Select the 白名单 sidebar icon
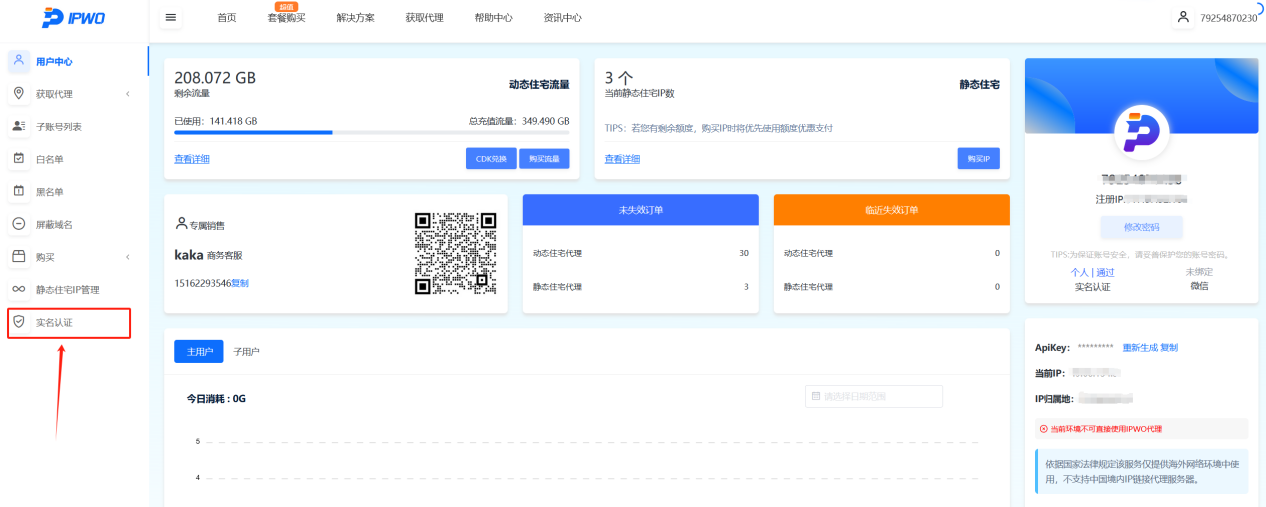1266x507 pixels. click(18, 158)
